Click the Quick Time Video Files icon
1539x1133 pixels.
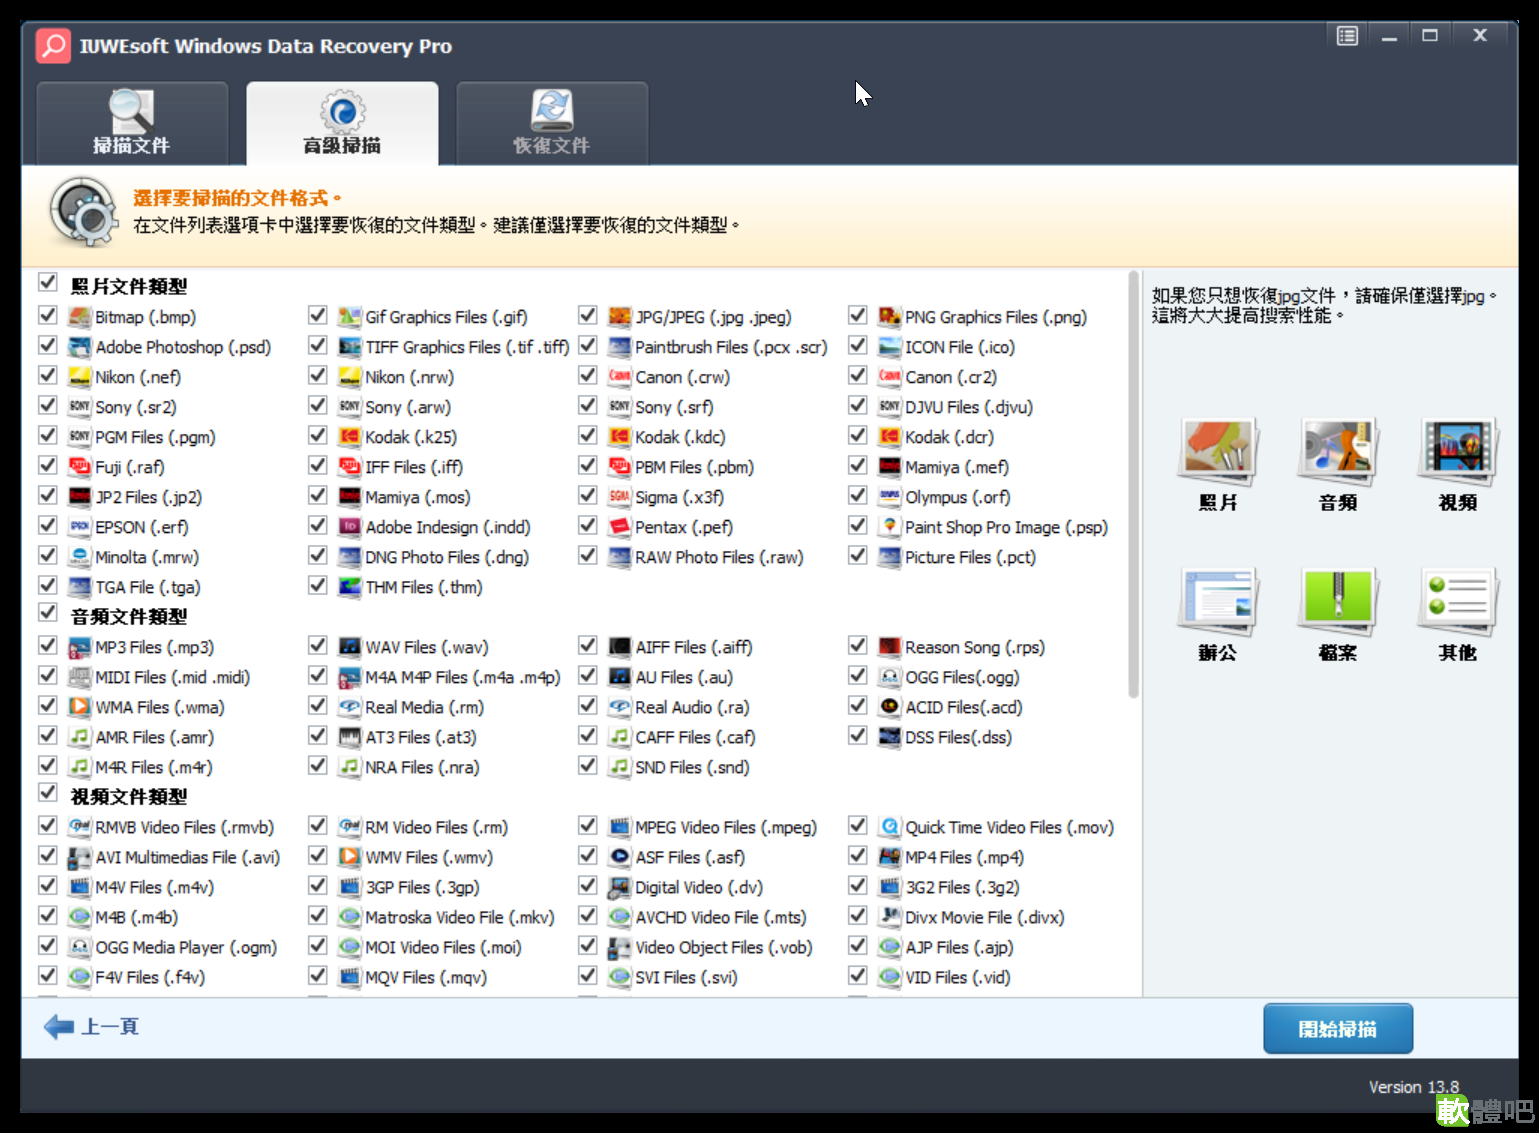tap(890, 827)
